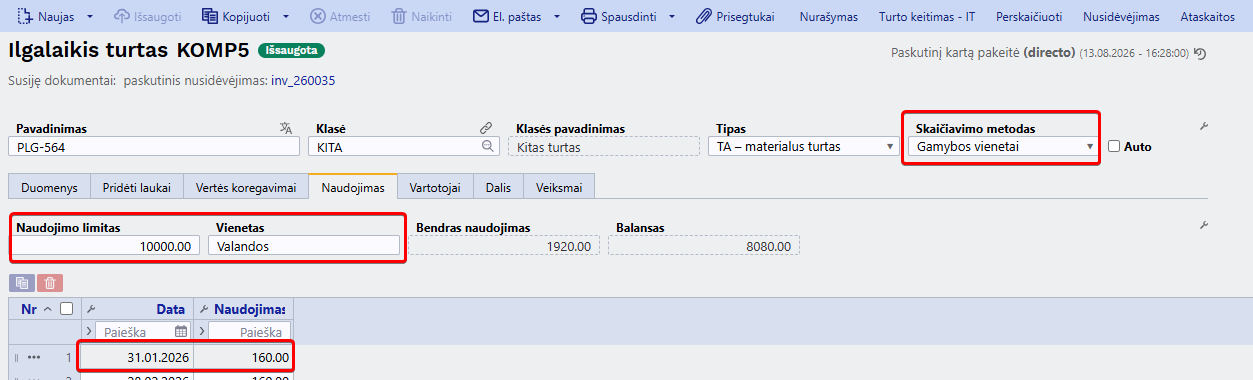1253x380 pixels.
Task: Click the Naudojimo limitas field
Action: click(x=104, y=245)
